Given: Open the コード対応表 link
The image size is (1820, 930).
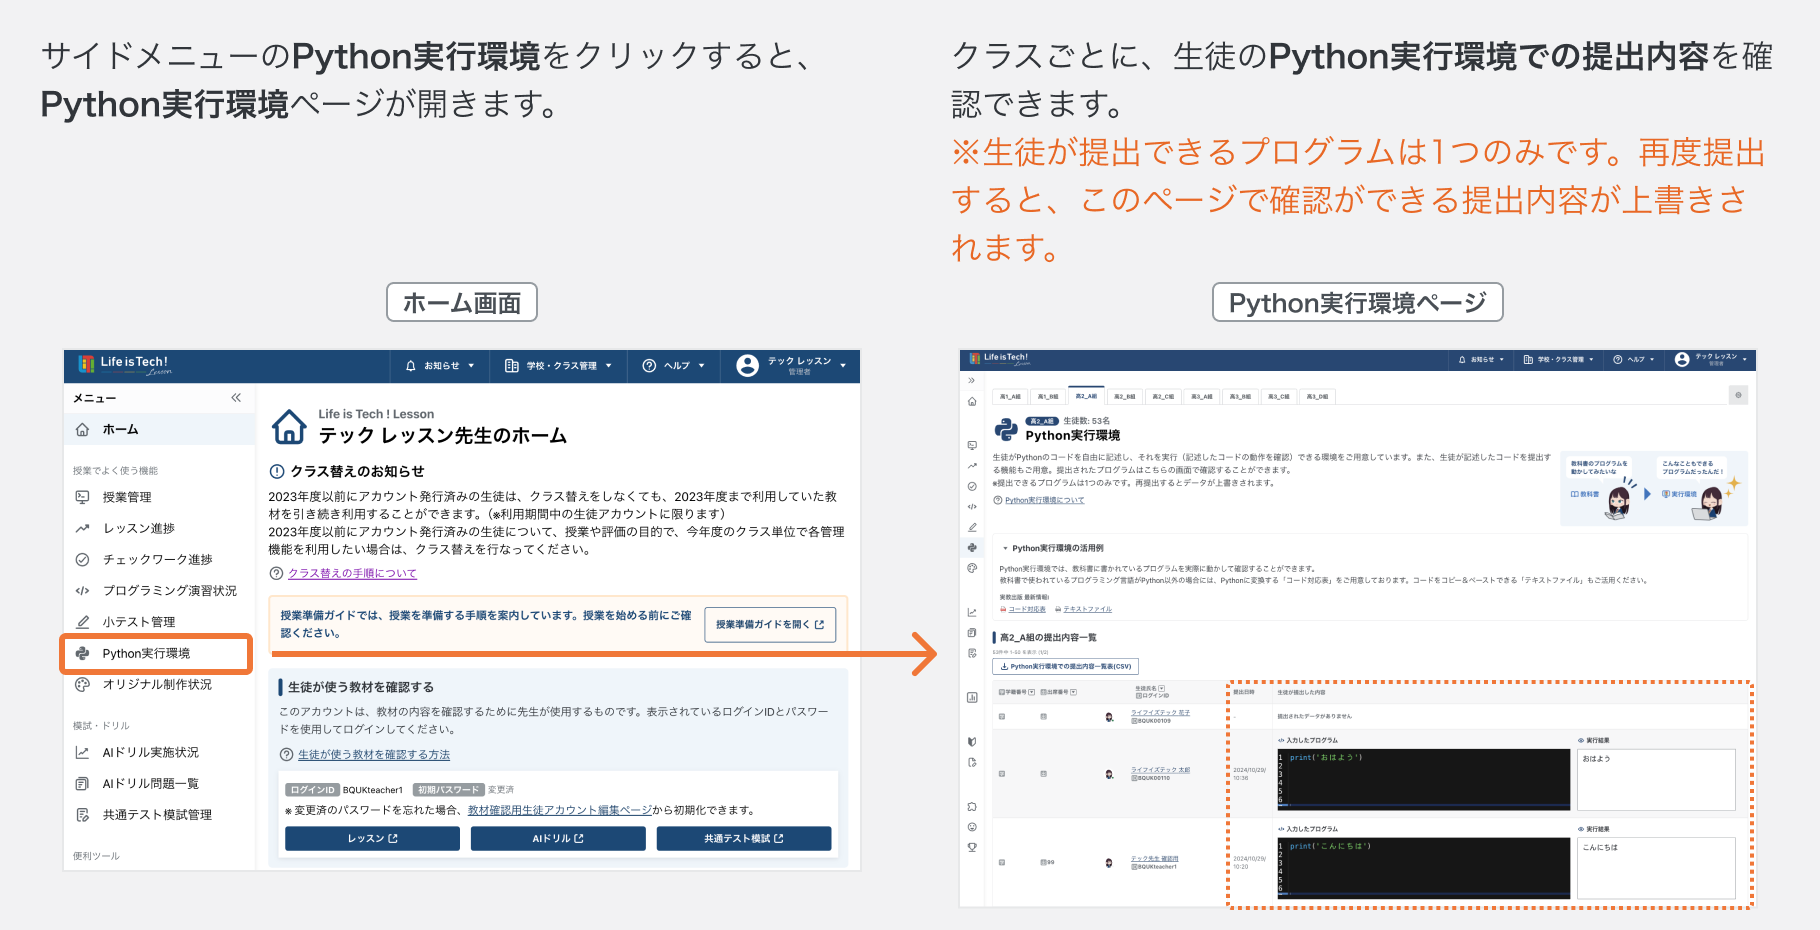Looking at the screenshot, I should 1026,609.
